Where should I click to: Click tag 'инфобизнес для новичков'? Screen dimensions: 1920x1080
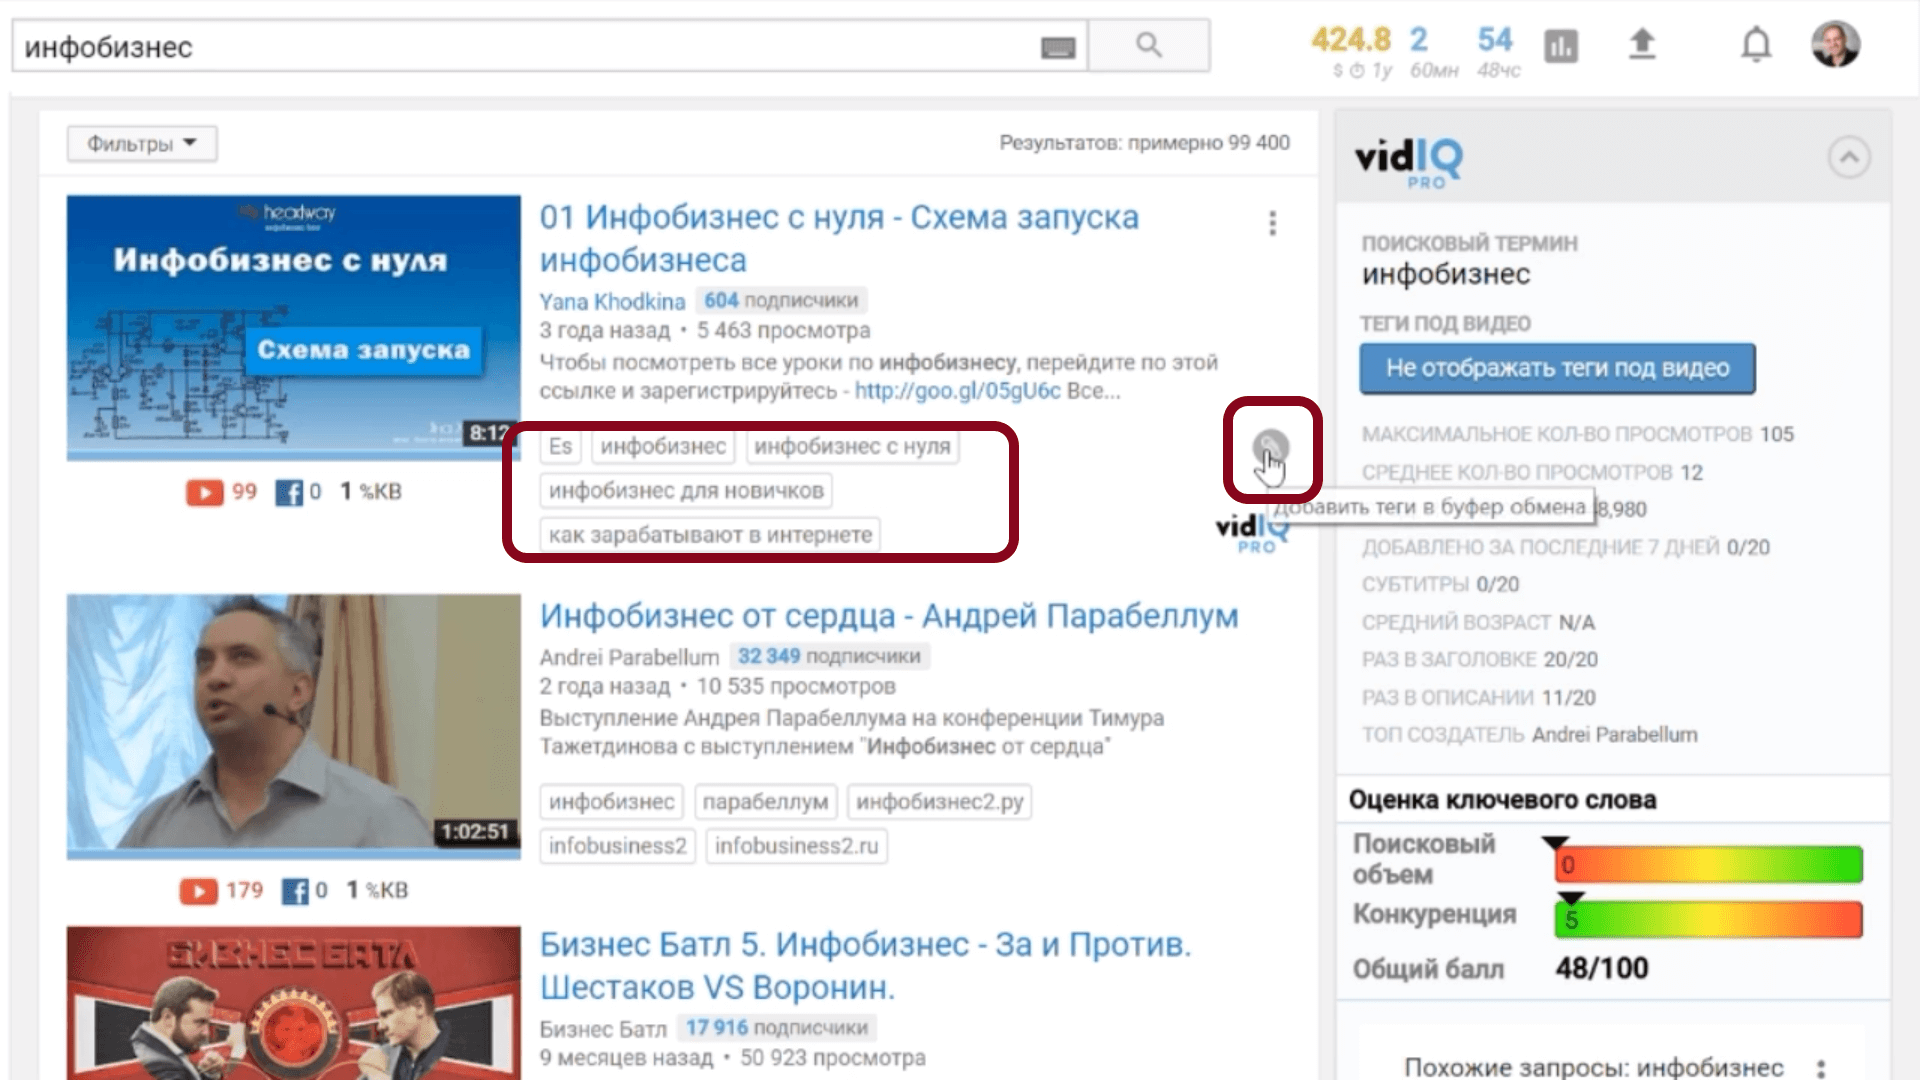tap(686, 491)
